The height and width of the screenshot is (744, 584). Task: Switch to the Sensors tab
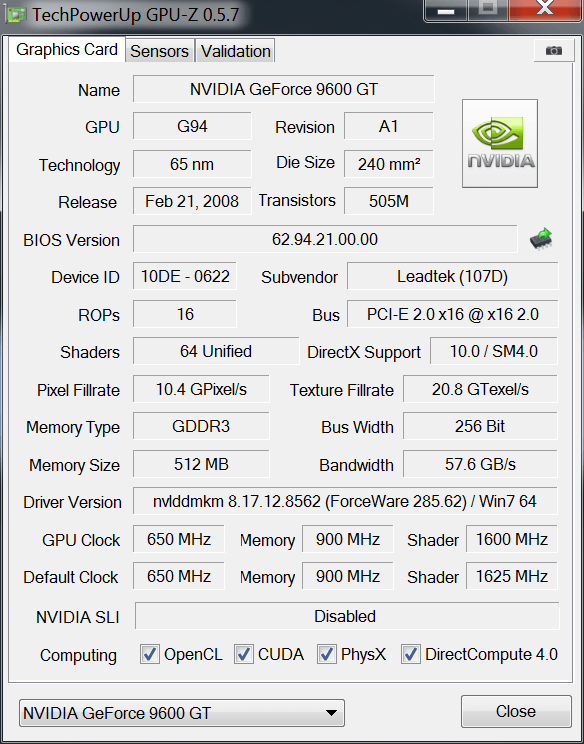(159, 51)
